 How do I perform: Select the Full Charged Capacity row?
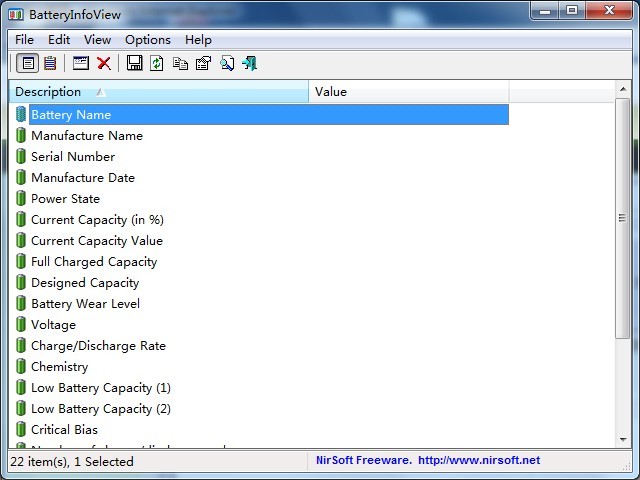pos(94,262)
